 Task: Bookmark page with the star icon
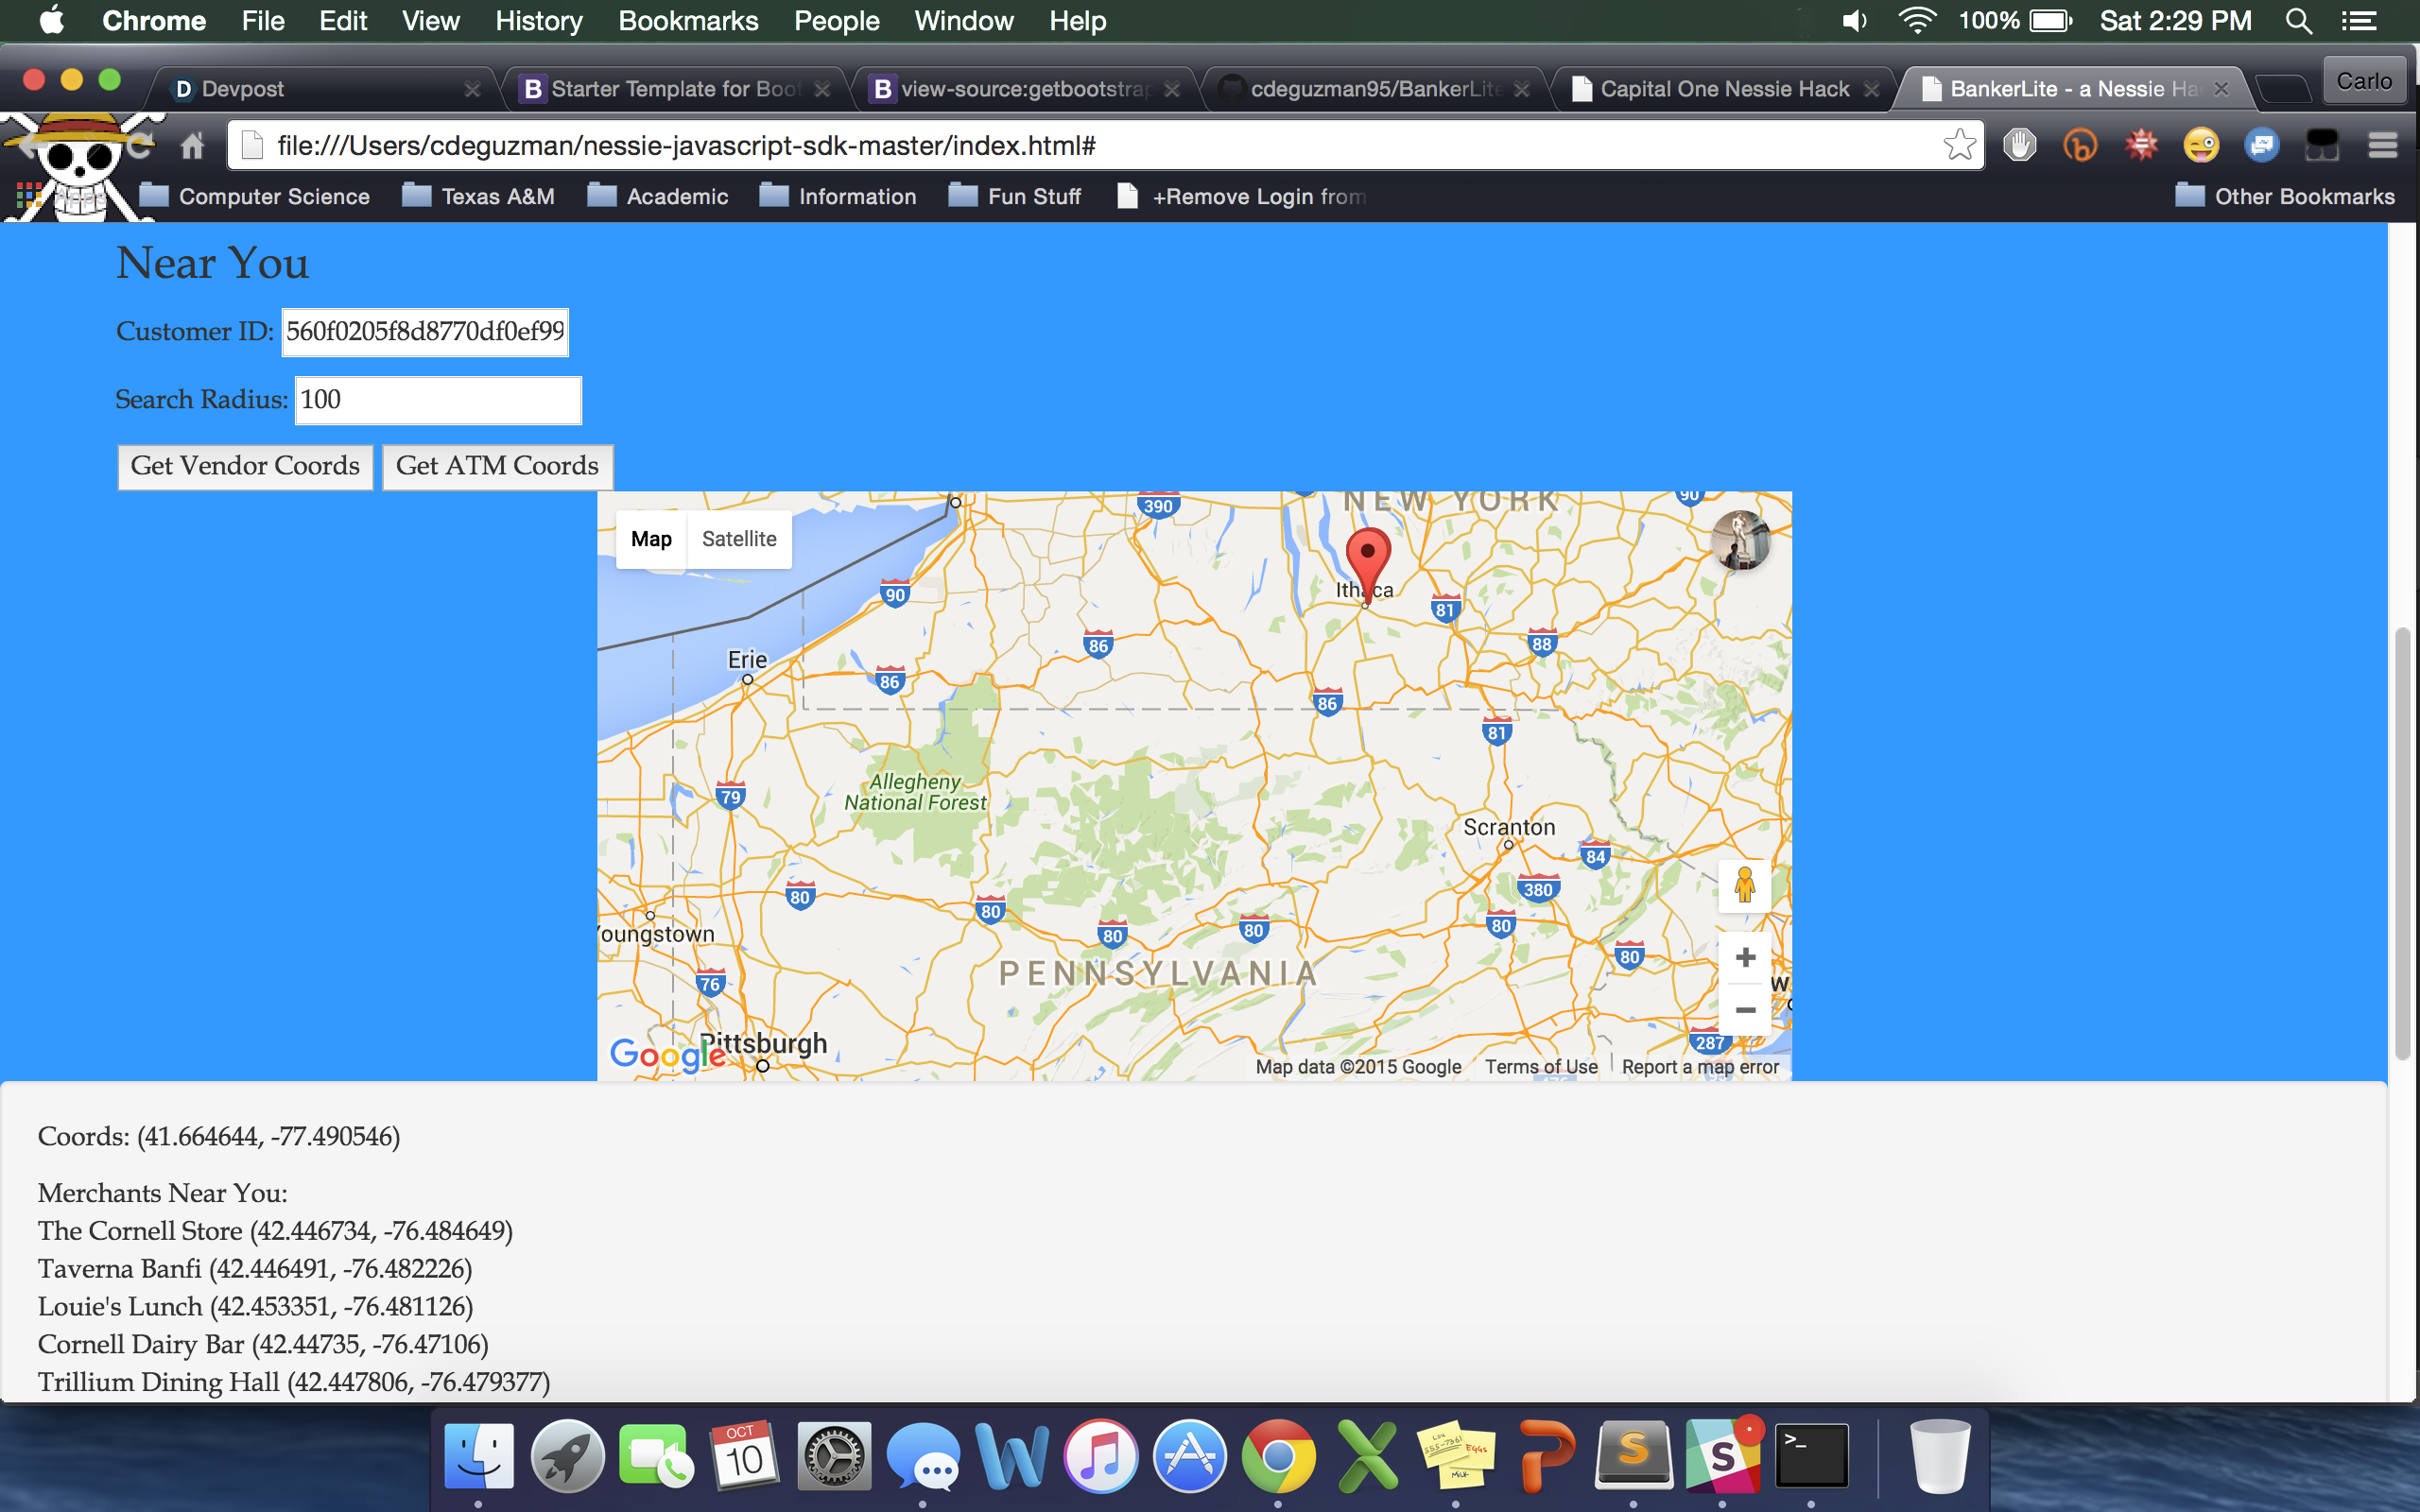click(x=1959, y=145)
